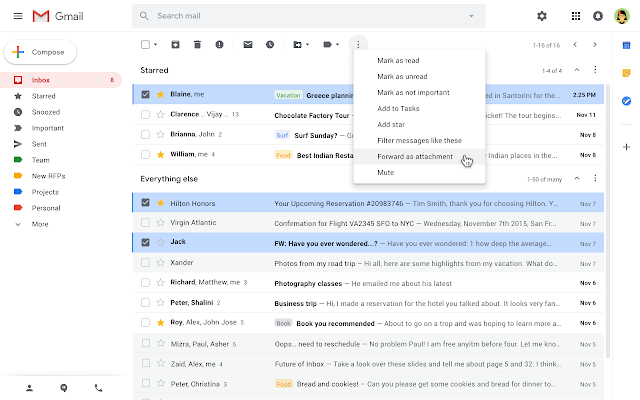
Task: Uncheck the Hilton Honors email checkbox
Action: click(x=146, y=202)
